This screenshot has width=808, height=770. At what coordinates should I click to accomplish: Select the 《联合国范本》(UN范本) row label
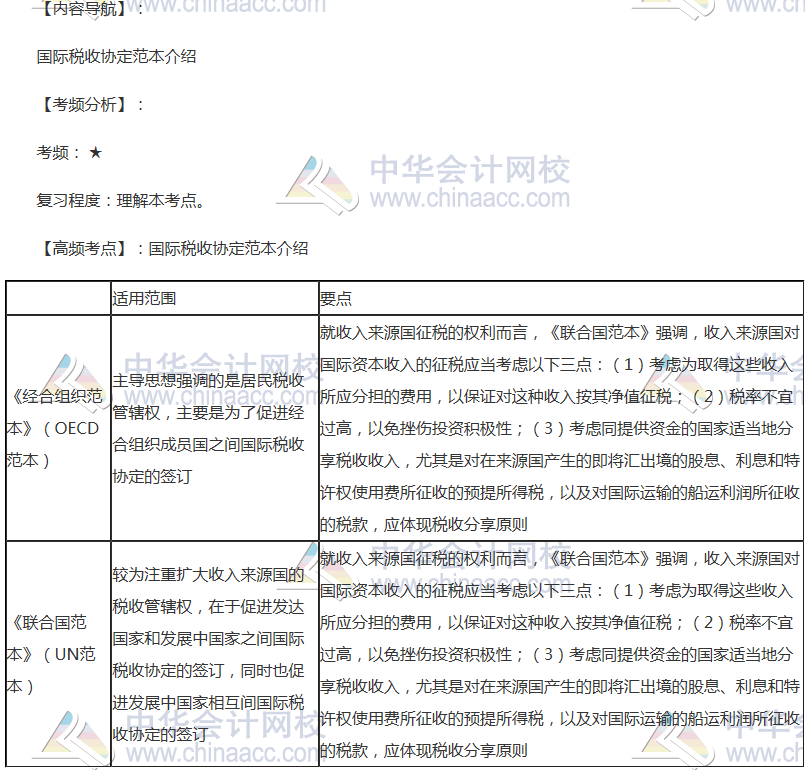(x=56, y=654)
